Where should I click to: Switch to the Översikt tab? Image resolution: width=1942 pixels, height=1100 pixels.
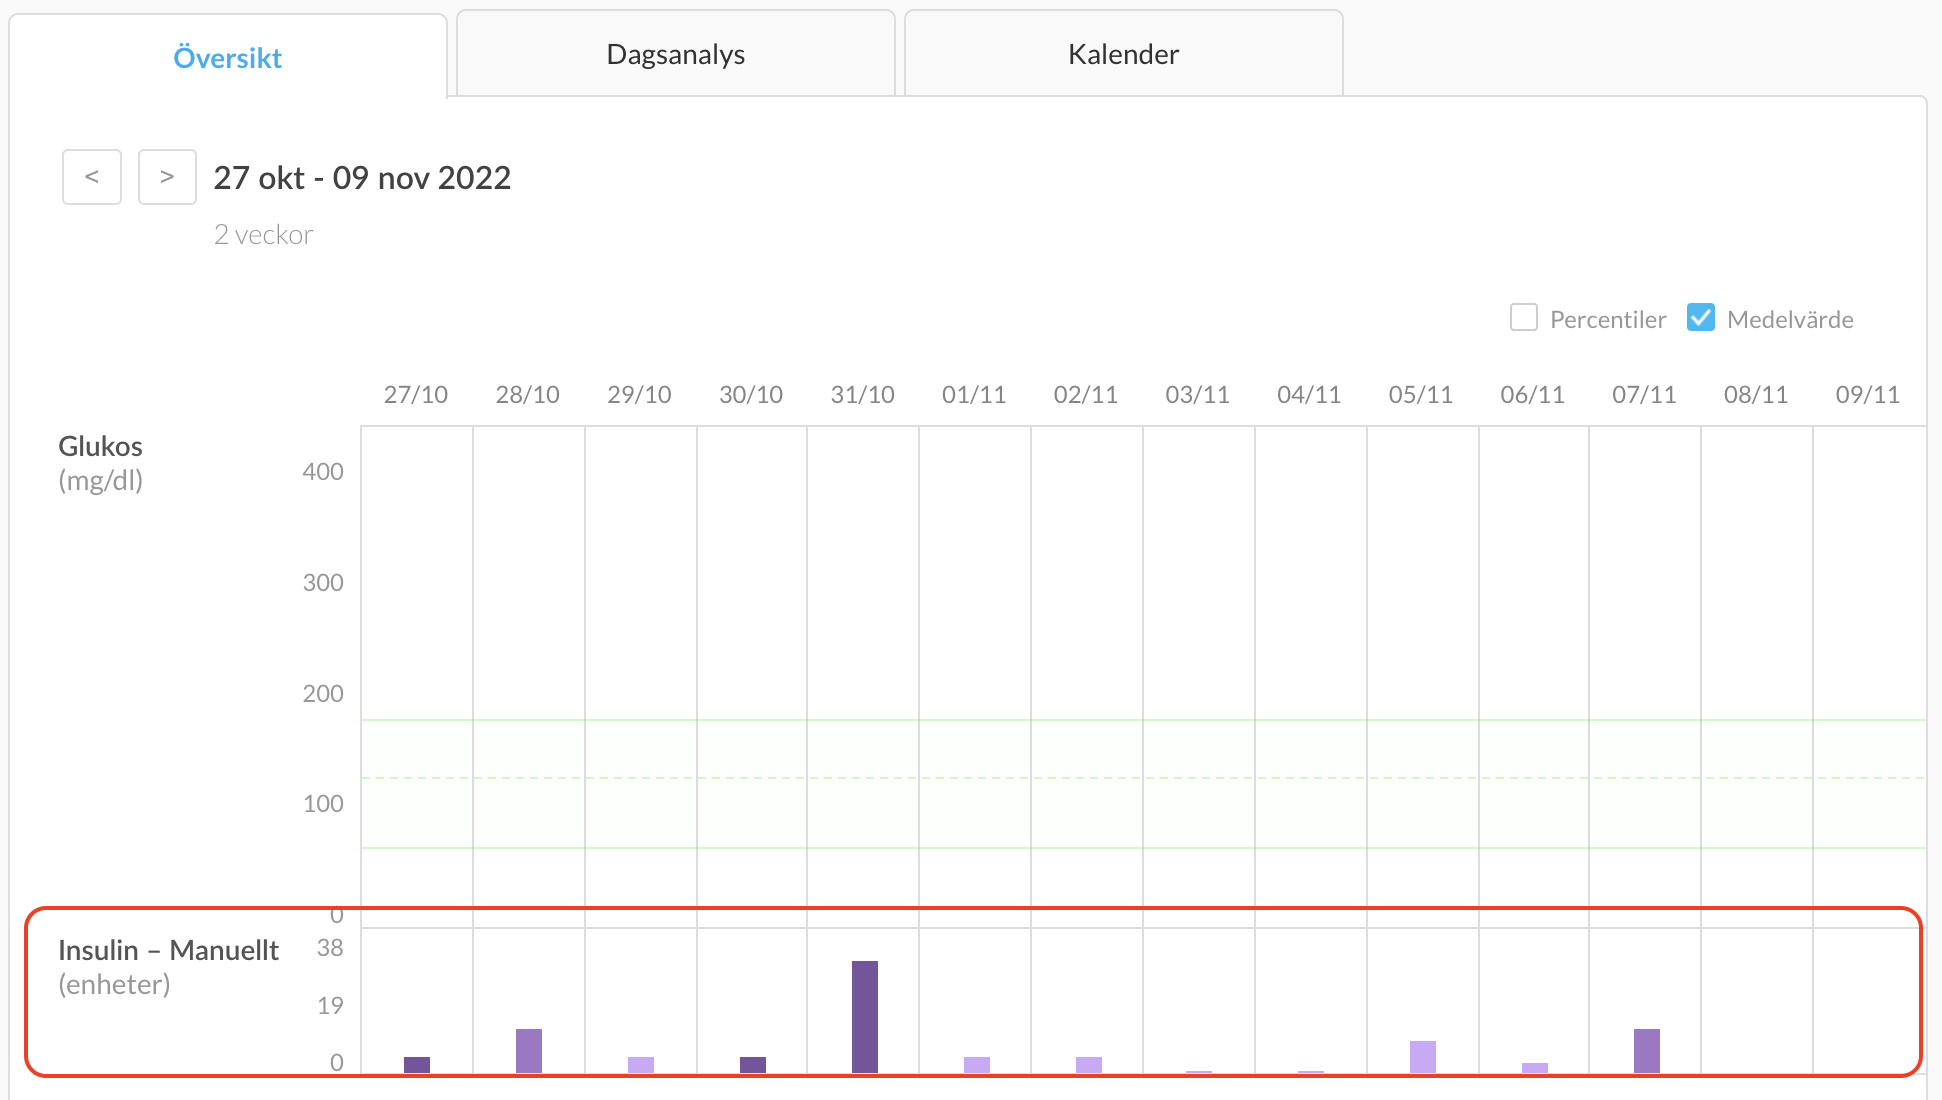pos(228,57)
